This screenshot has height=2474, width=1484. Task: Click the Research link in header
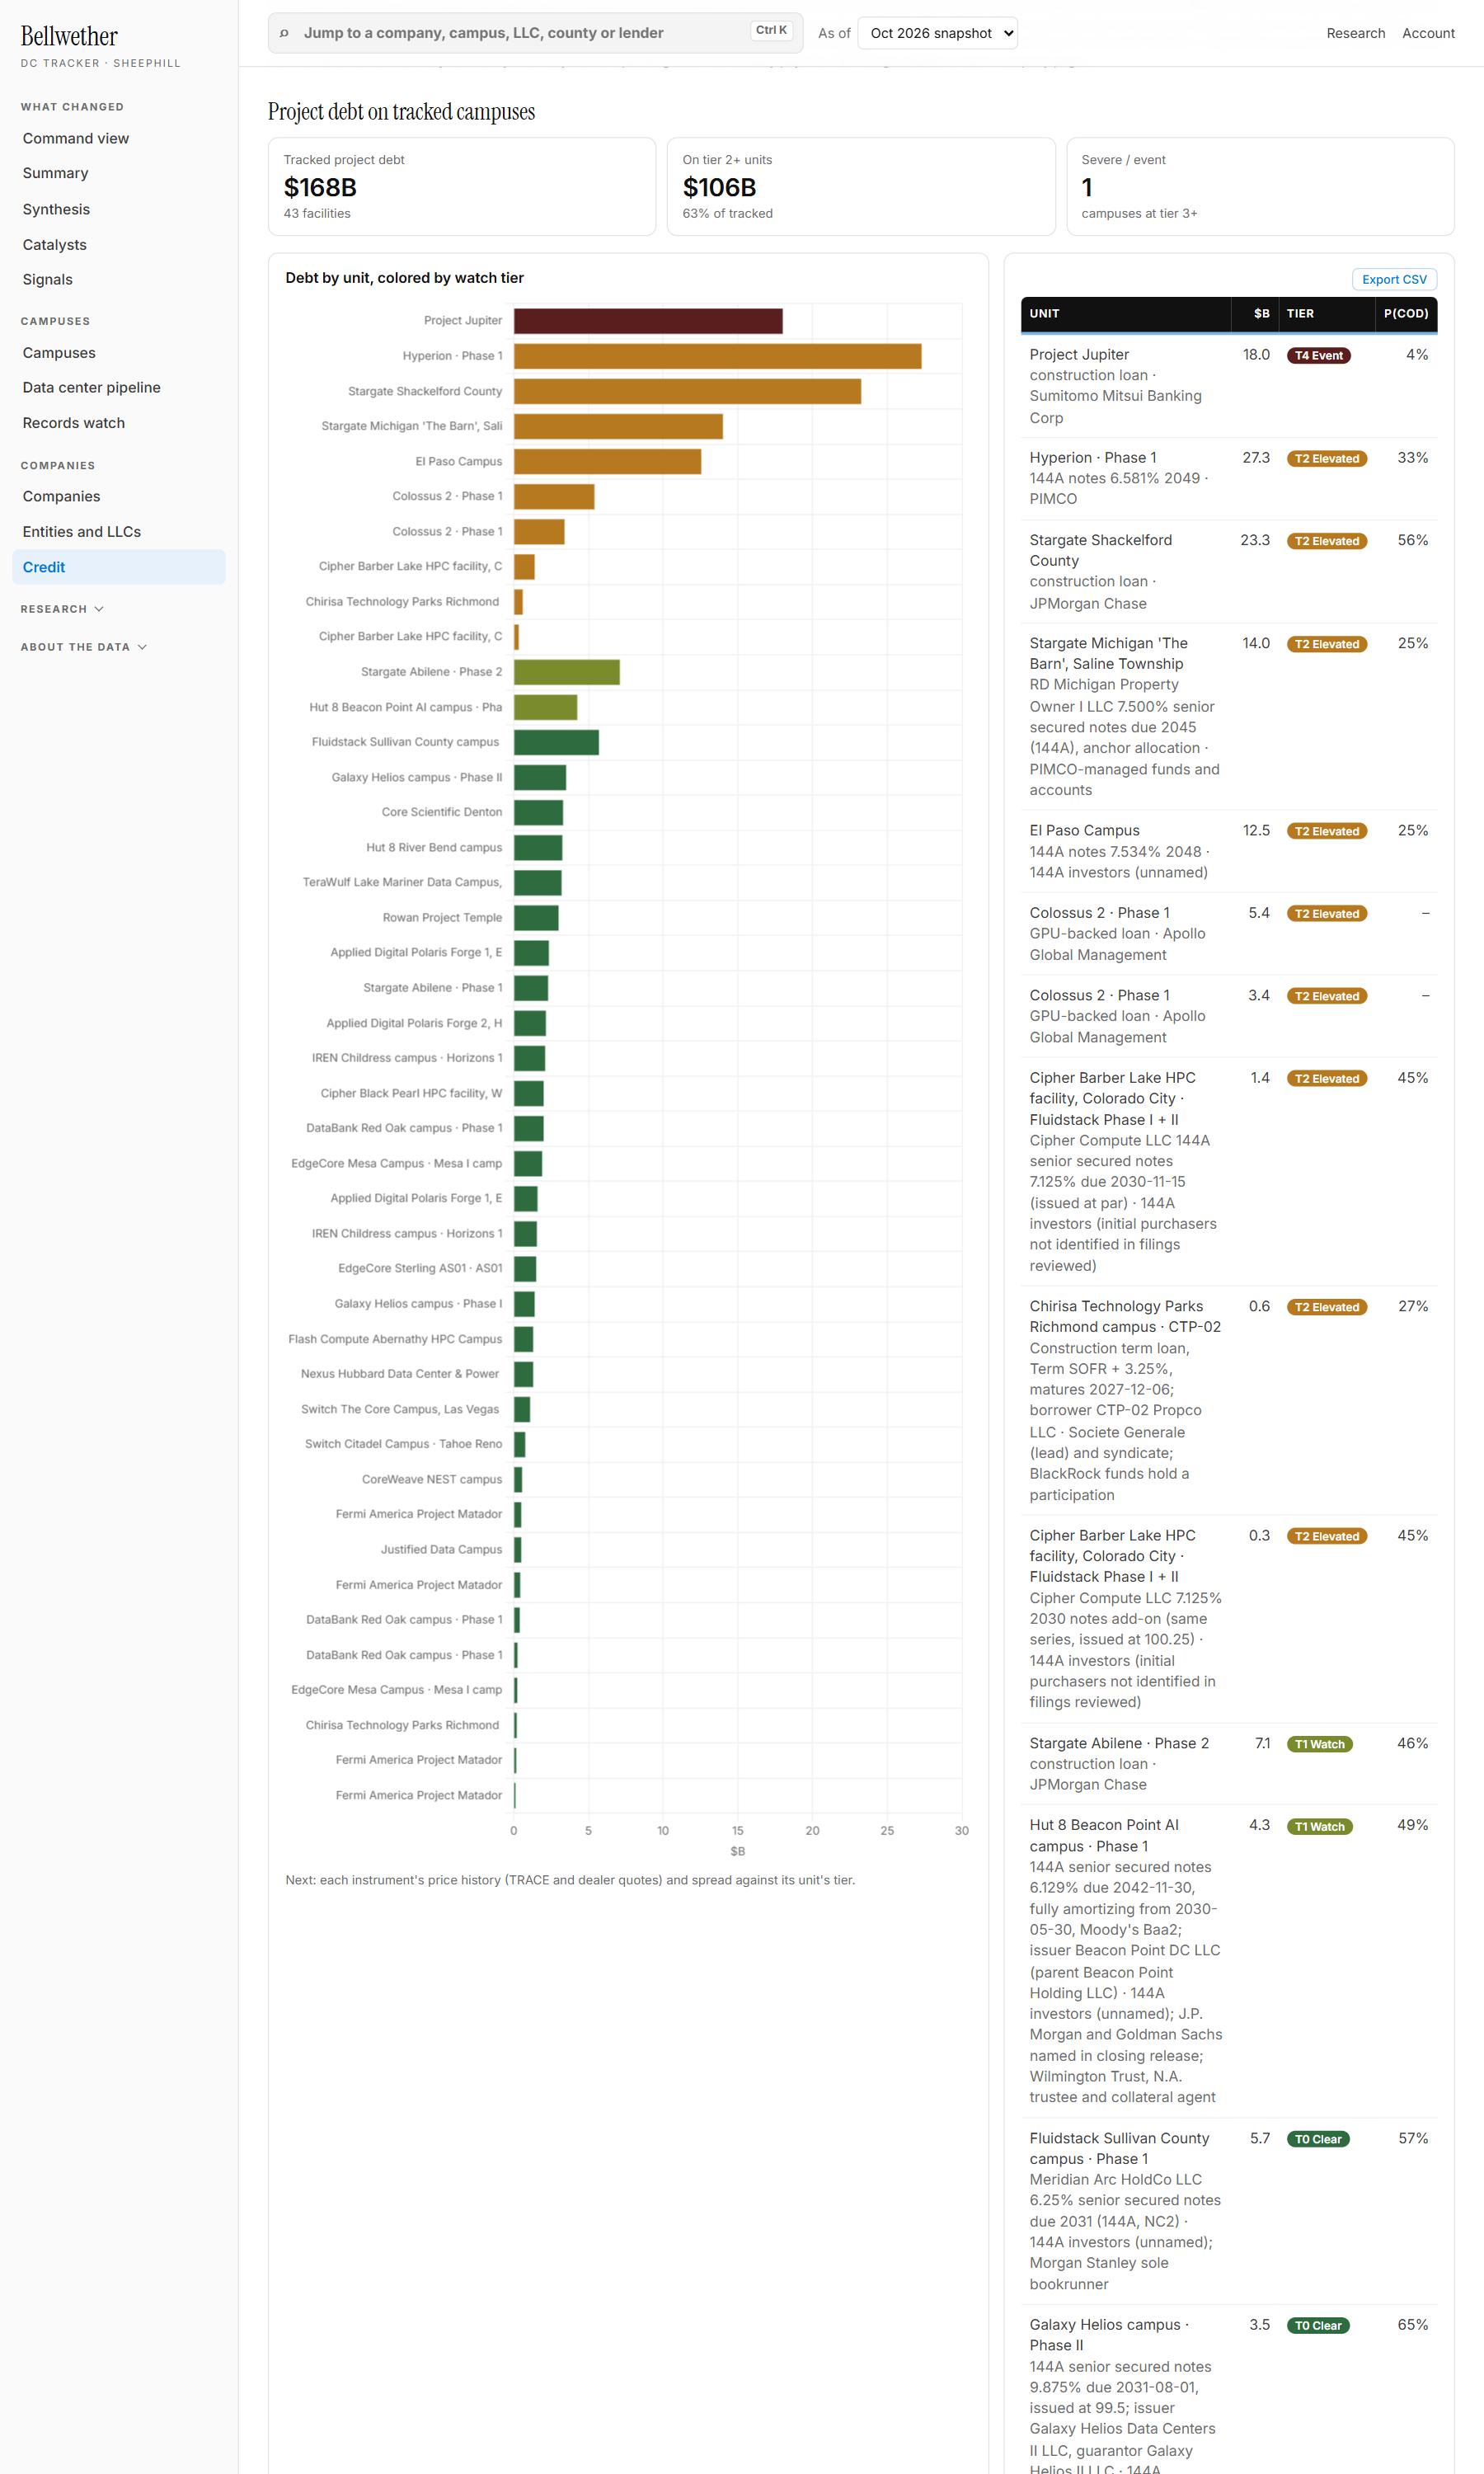click(x=1355, y=33)
